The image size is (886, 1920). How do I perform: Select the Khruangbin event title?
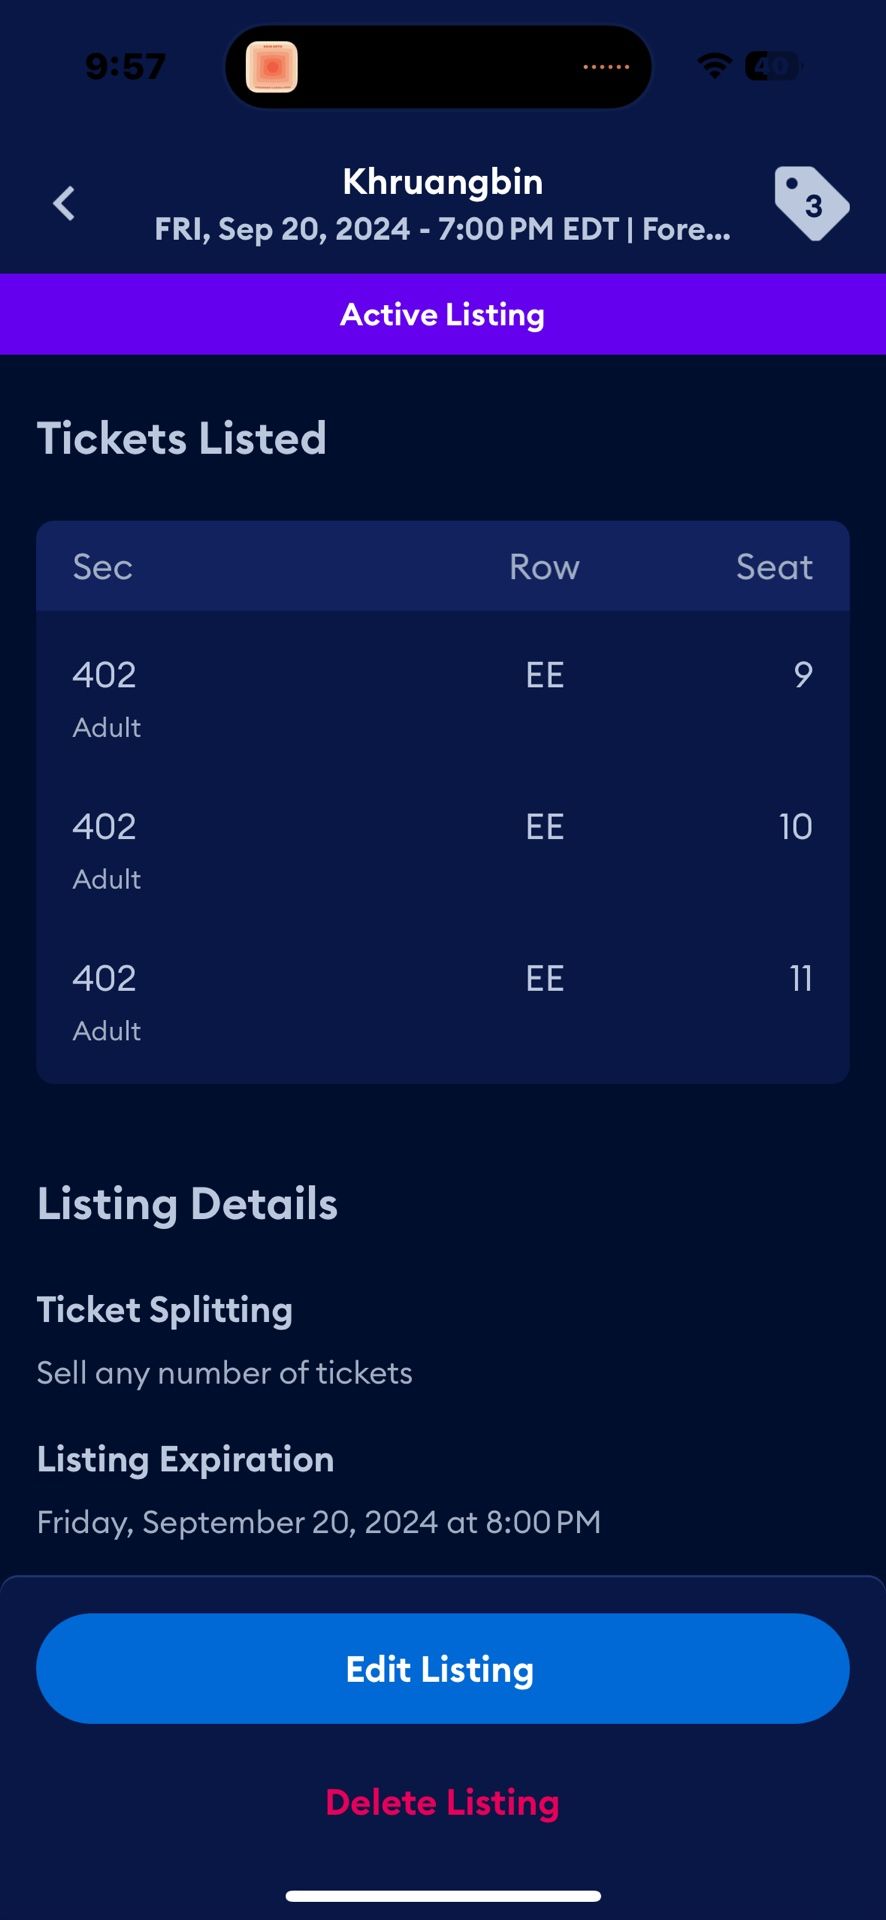443,182
